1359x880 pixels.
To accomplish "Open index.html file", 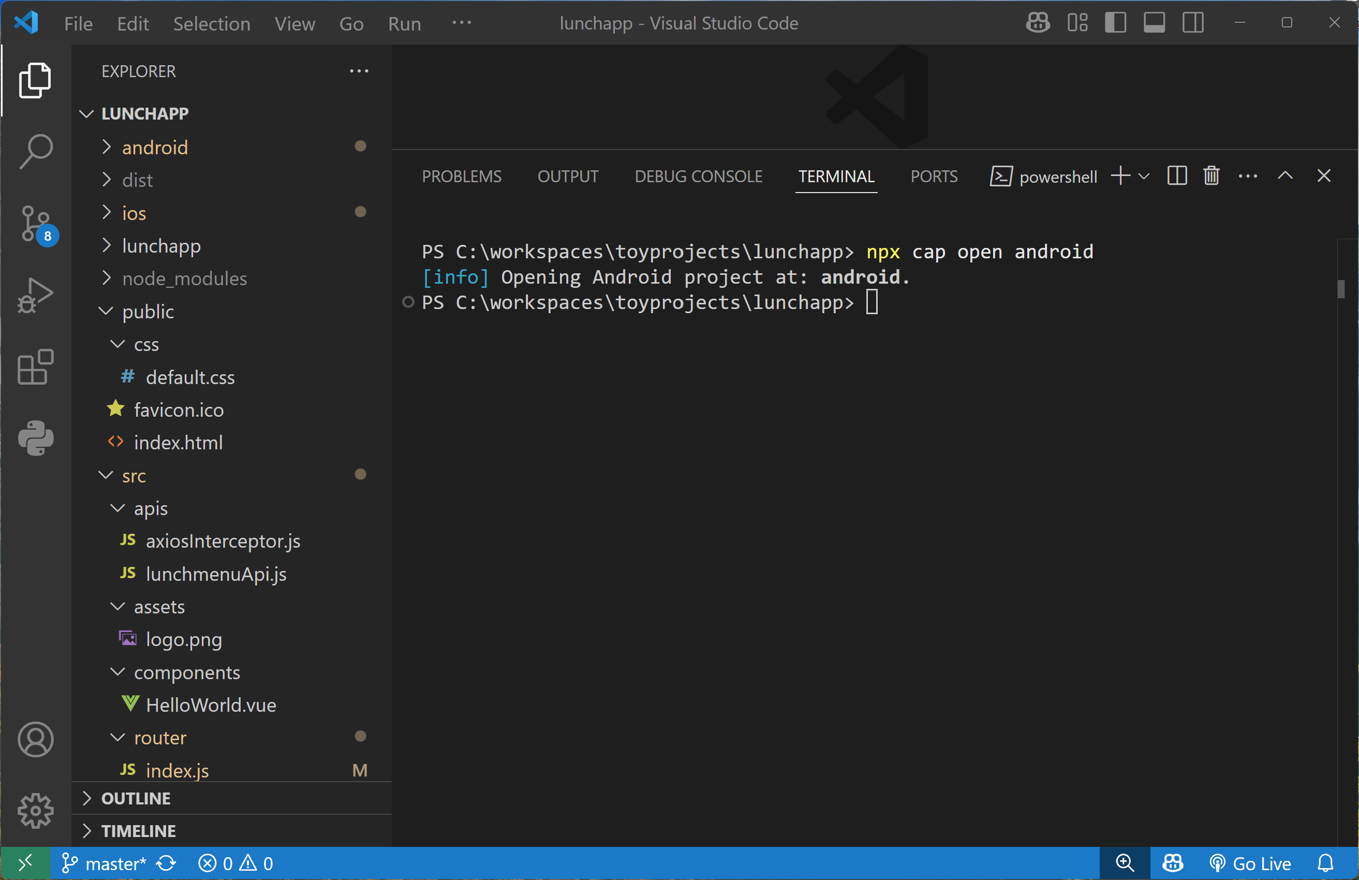I will (232, 442).
